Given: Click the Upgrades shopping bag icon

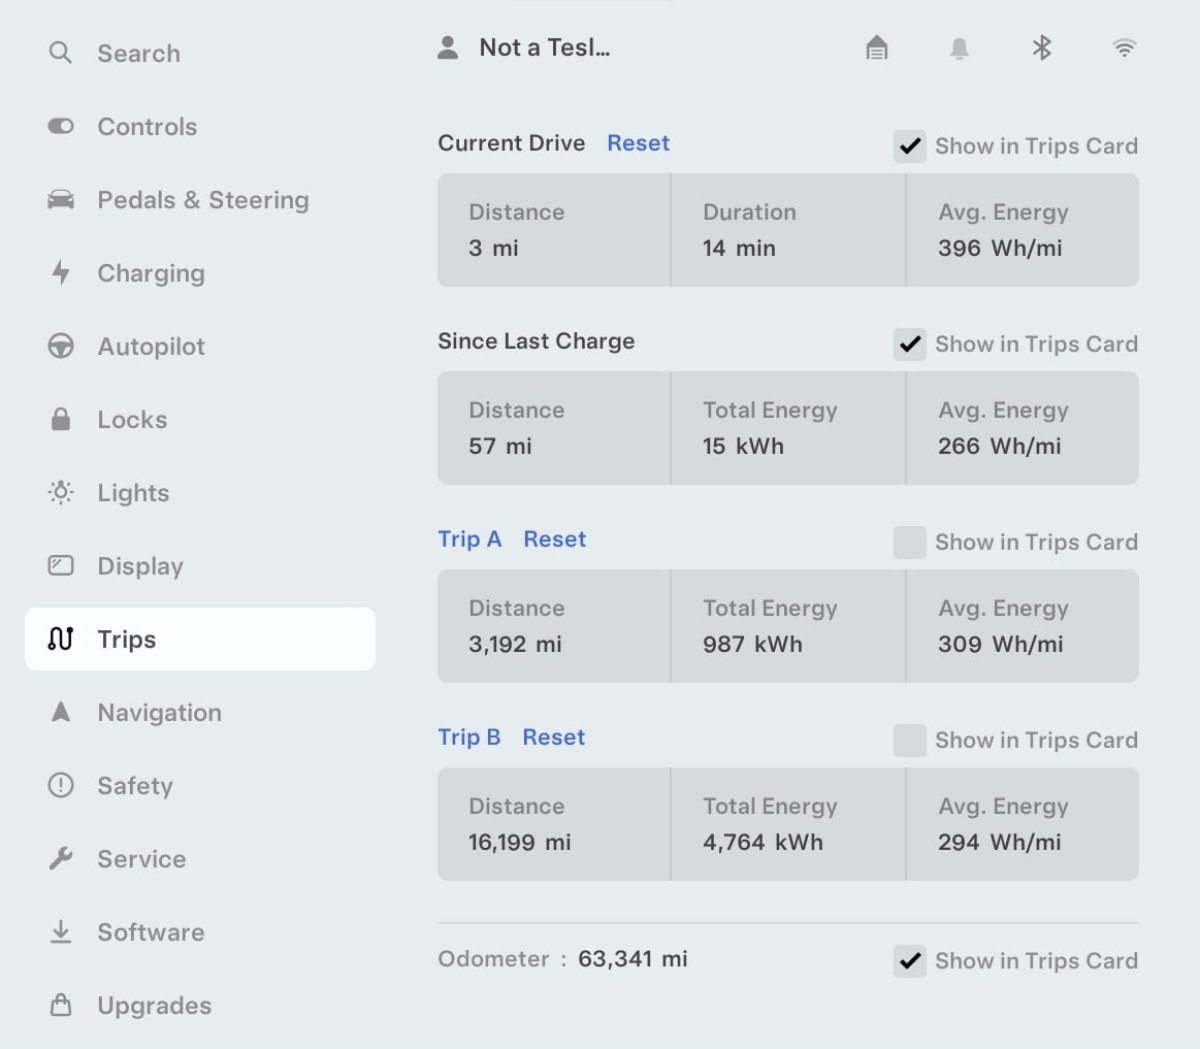Looking at the screenshot, I should point(61,1004).
